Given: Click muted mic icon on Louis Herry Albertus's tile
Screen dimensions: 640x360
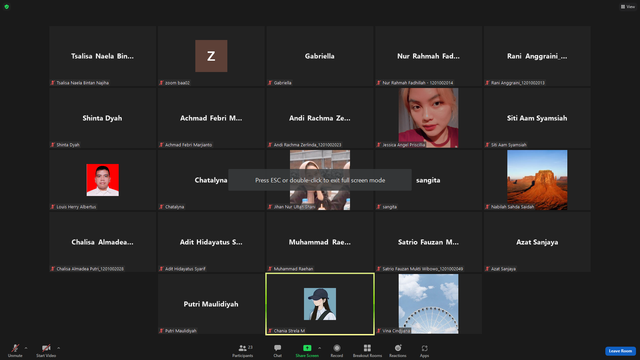Looking at the screenshot, I should 53,207.
